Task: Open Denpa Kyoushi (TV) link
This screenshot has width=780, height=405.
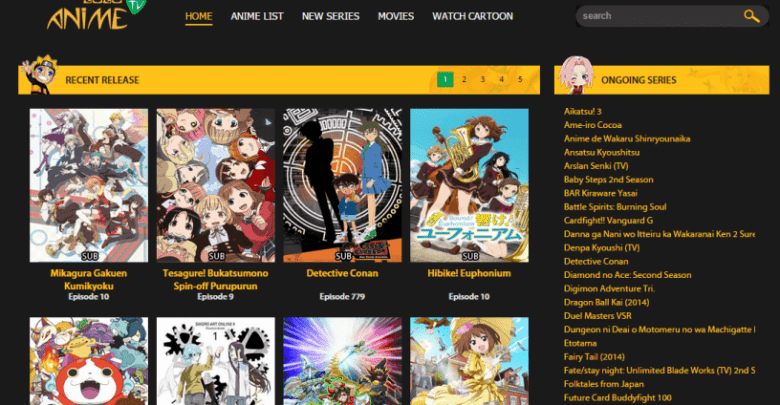Action: point(601,247)
